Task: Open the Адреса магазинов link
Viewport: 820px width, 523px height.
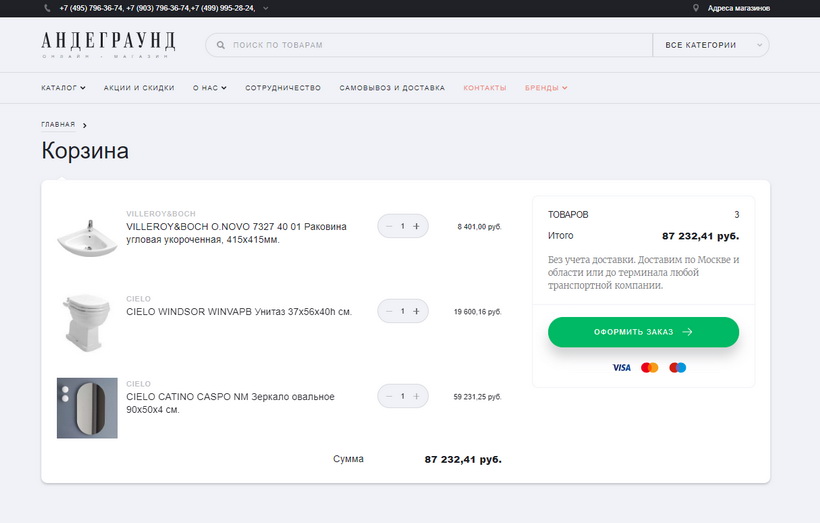Action: (x=738, y=8)
